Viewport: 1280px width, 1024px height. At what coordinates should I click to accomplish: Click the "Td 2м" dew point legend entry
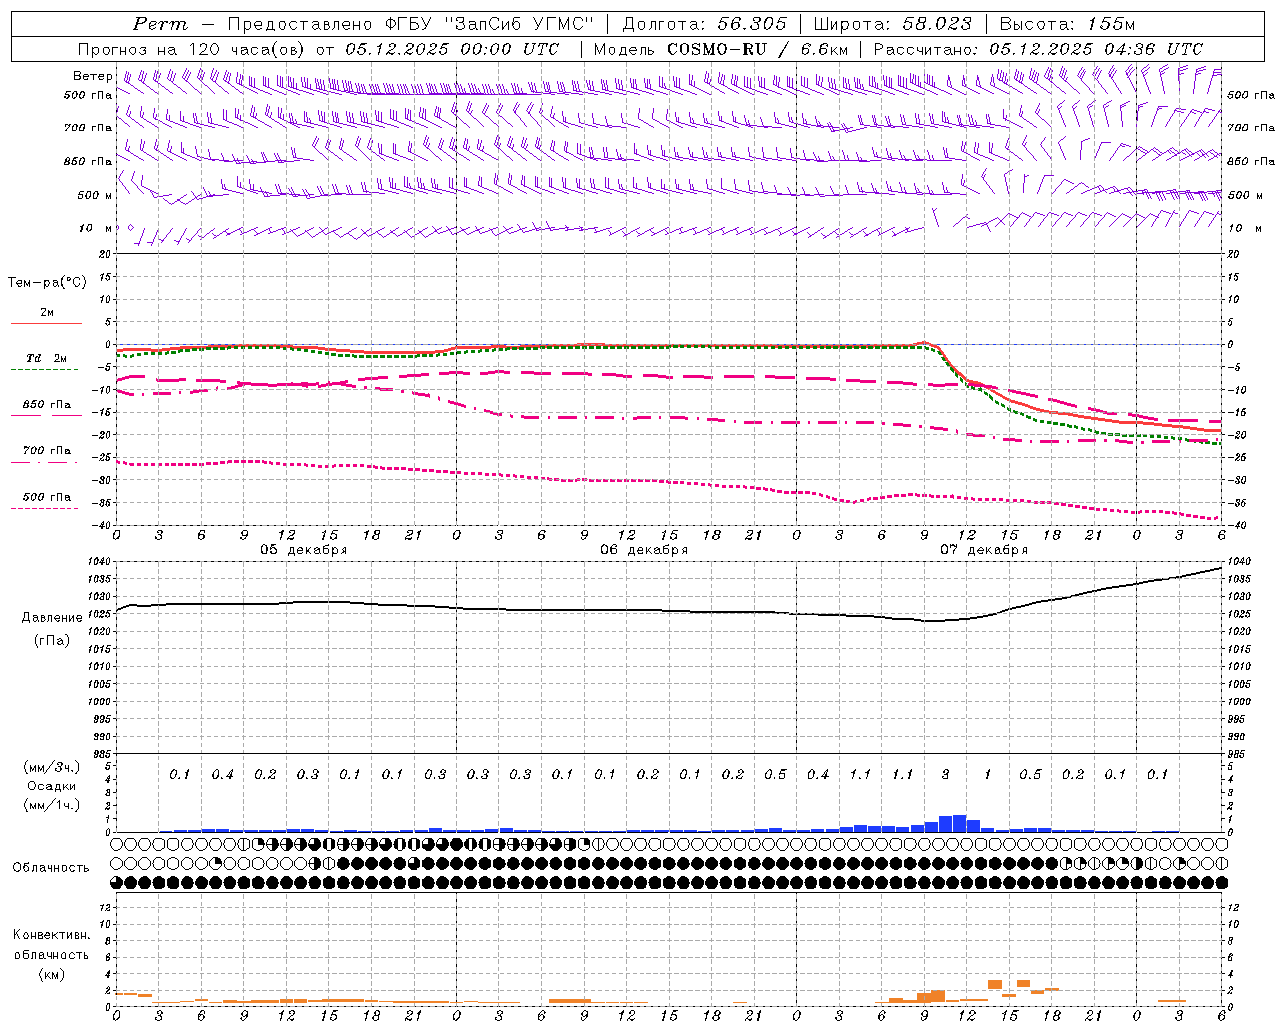(x=47, y=358)
